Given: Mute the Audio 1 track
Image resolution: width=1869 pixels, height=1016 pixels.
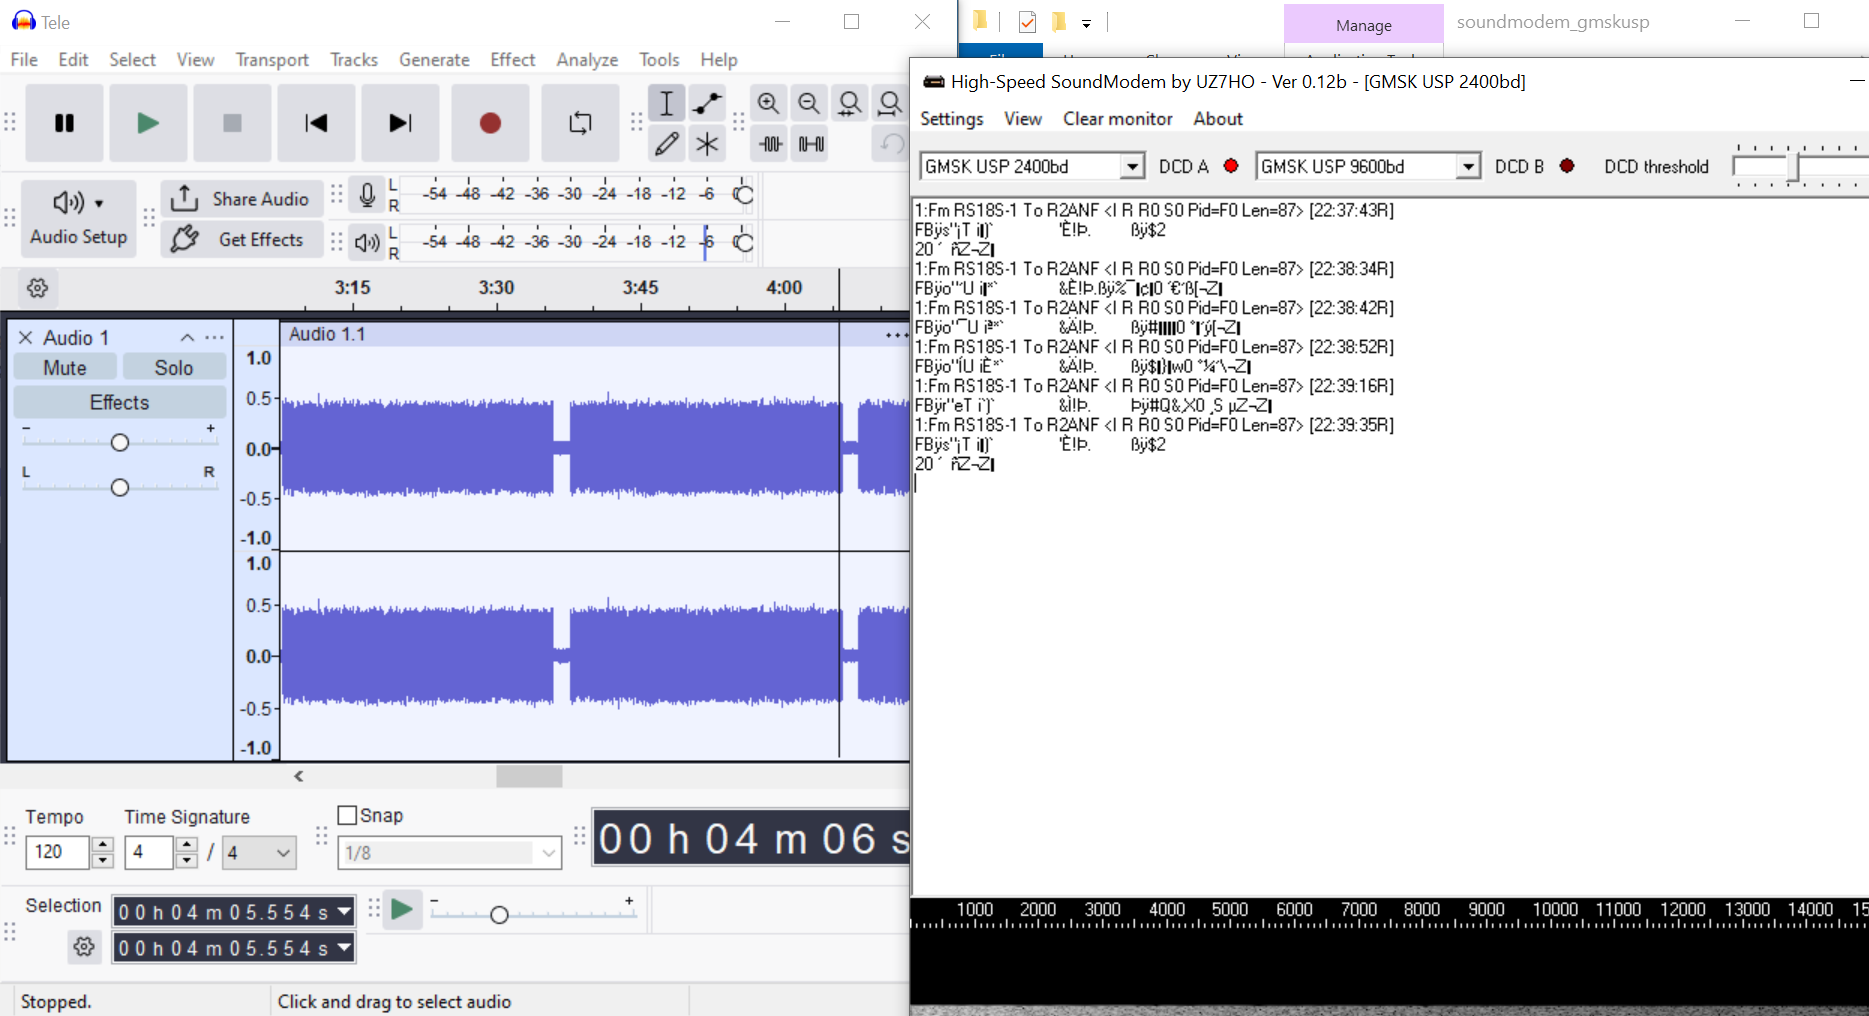Looking at the screenshot, I should [x=65, y=368].
